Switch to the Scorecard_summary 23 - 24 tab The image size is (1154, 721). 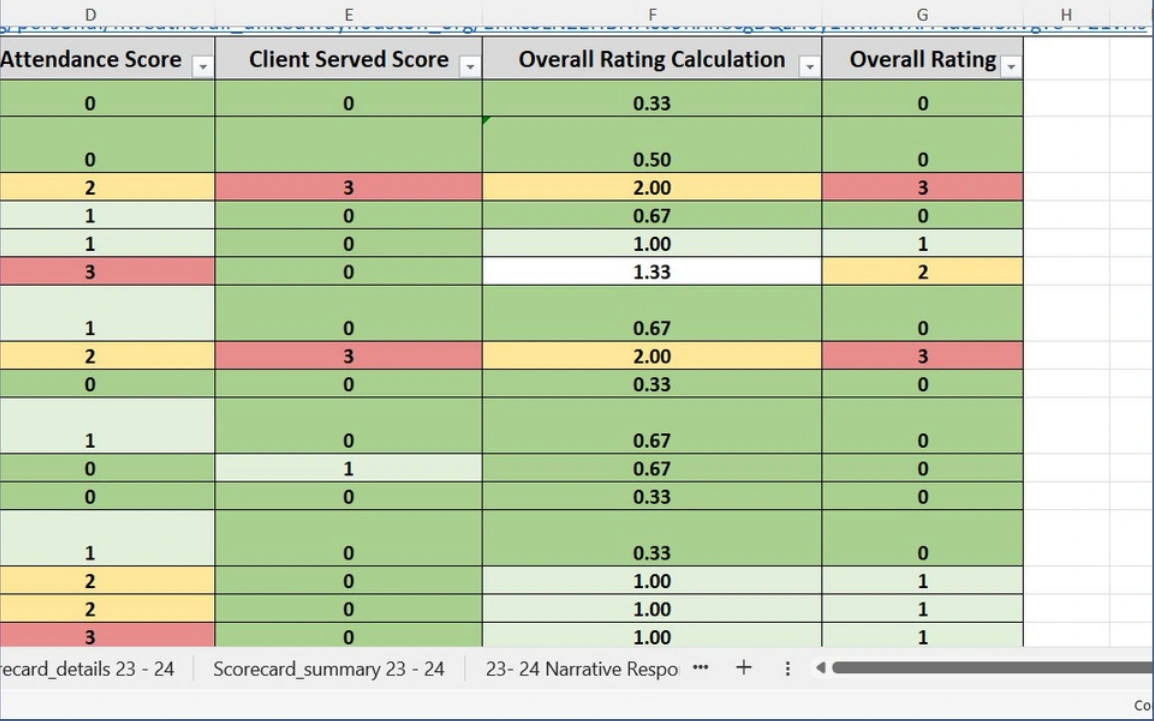(329, 669)
